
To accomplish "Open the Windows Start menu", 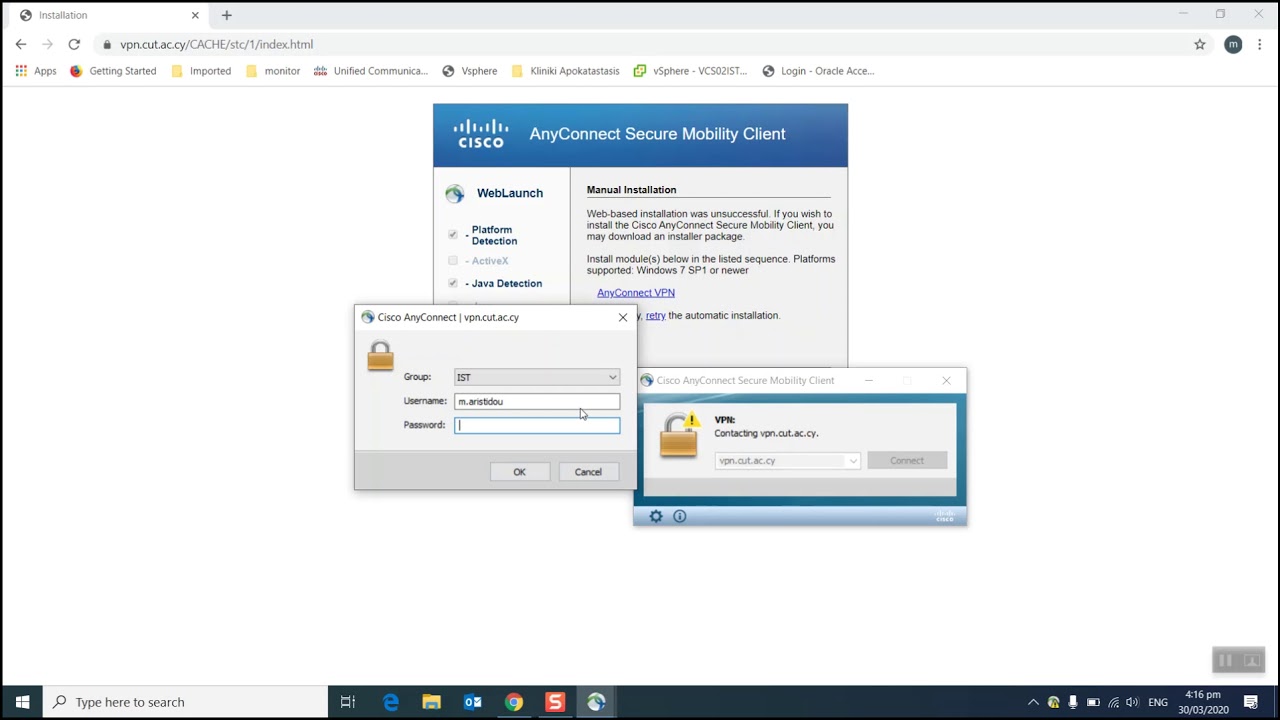I will pyautogui.click(x=22, y=702).
